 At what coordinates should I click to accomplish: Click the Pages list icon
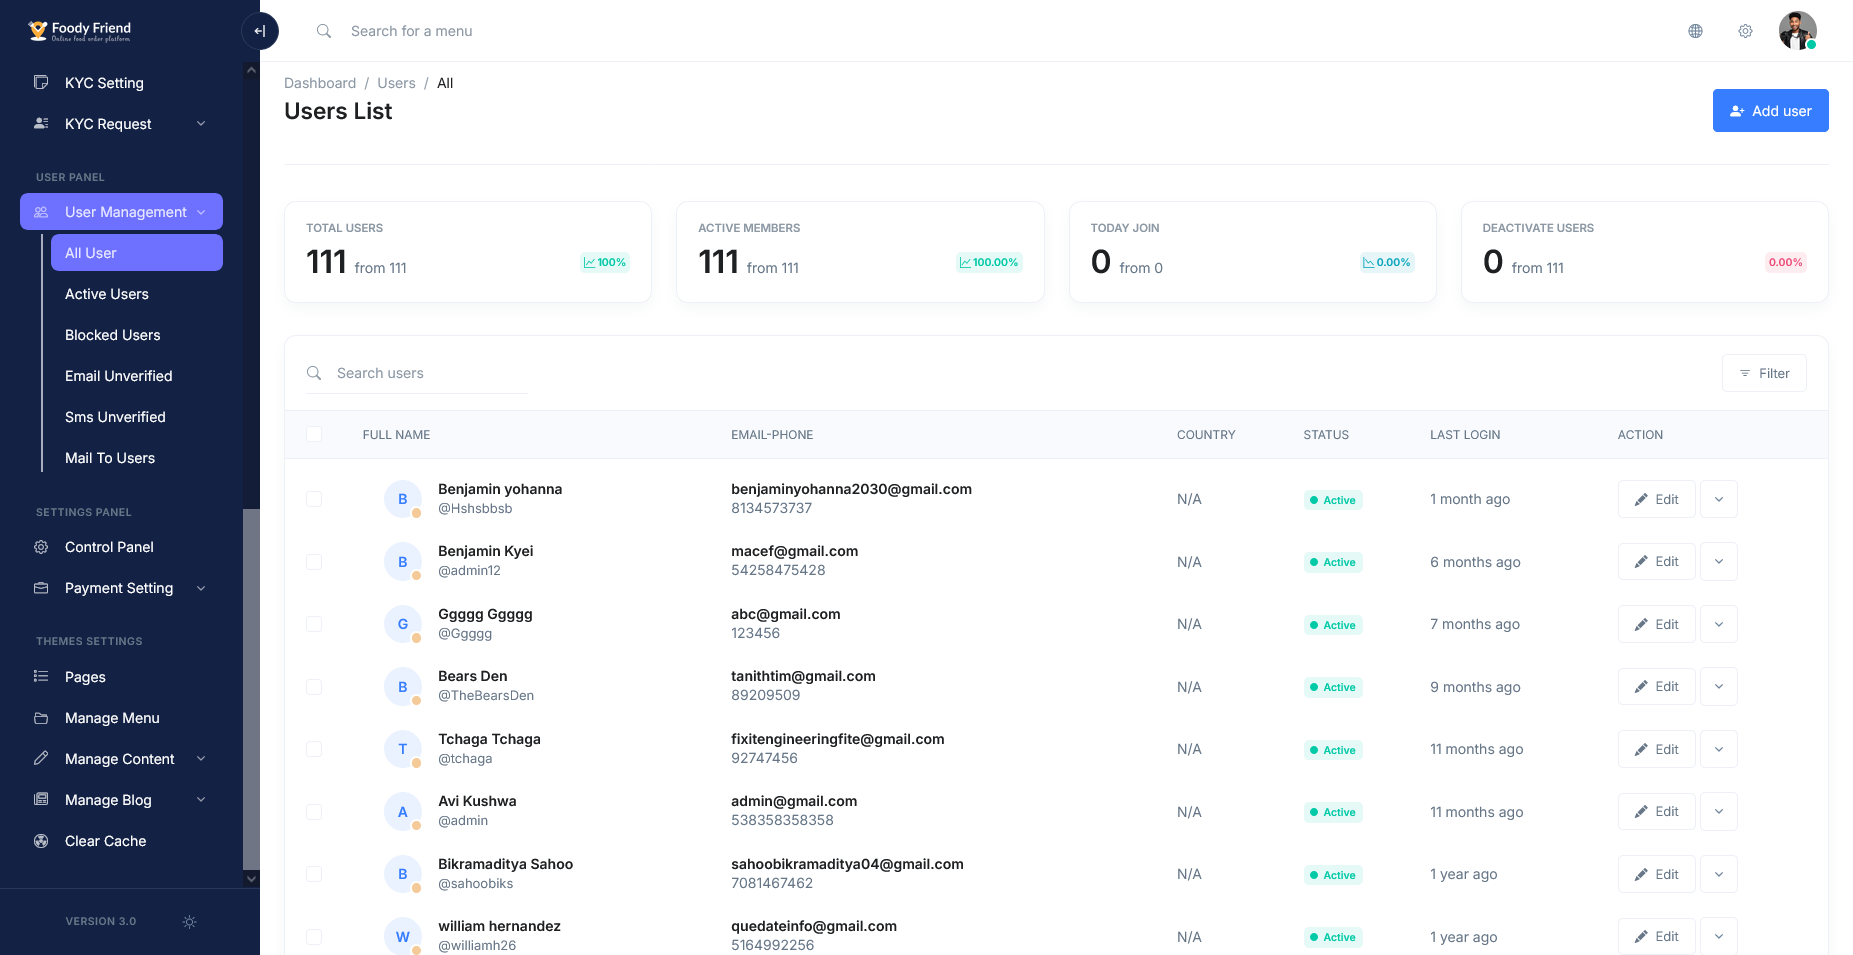[41, 677]
